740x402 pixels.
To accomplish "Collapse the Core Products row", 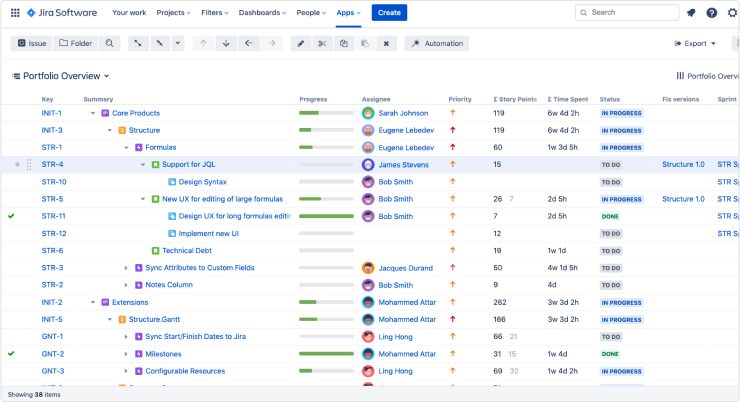I will click(93, 113).
